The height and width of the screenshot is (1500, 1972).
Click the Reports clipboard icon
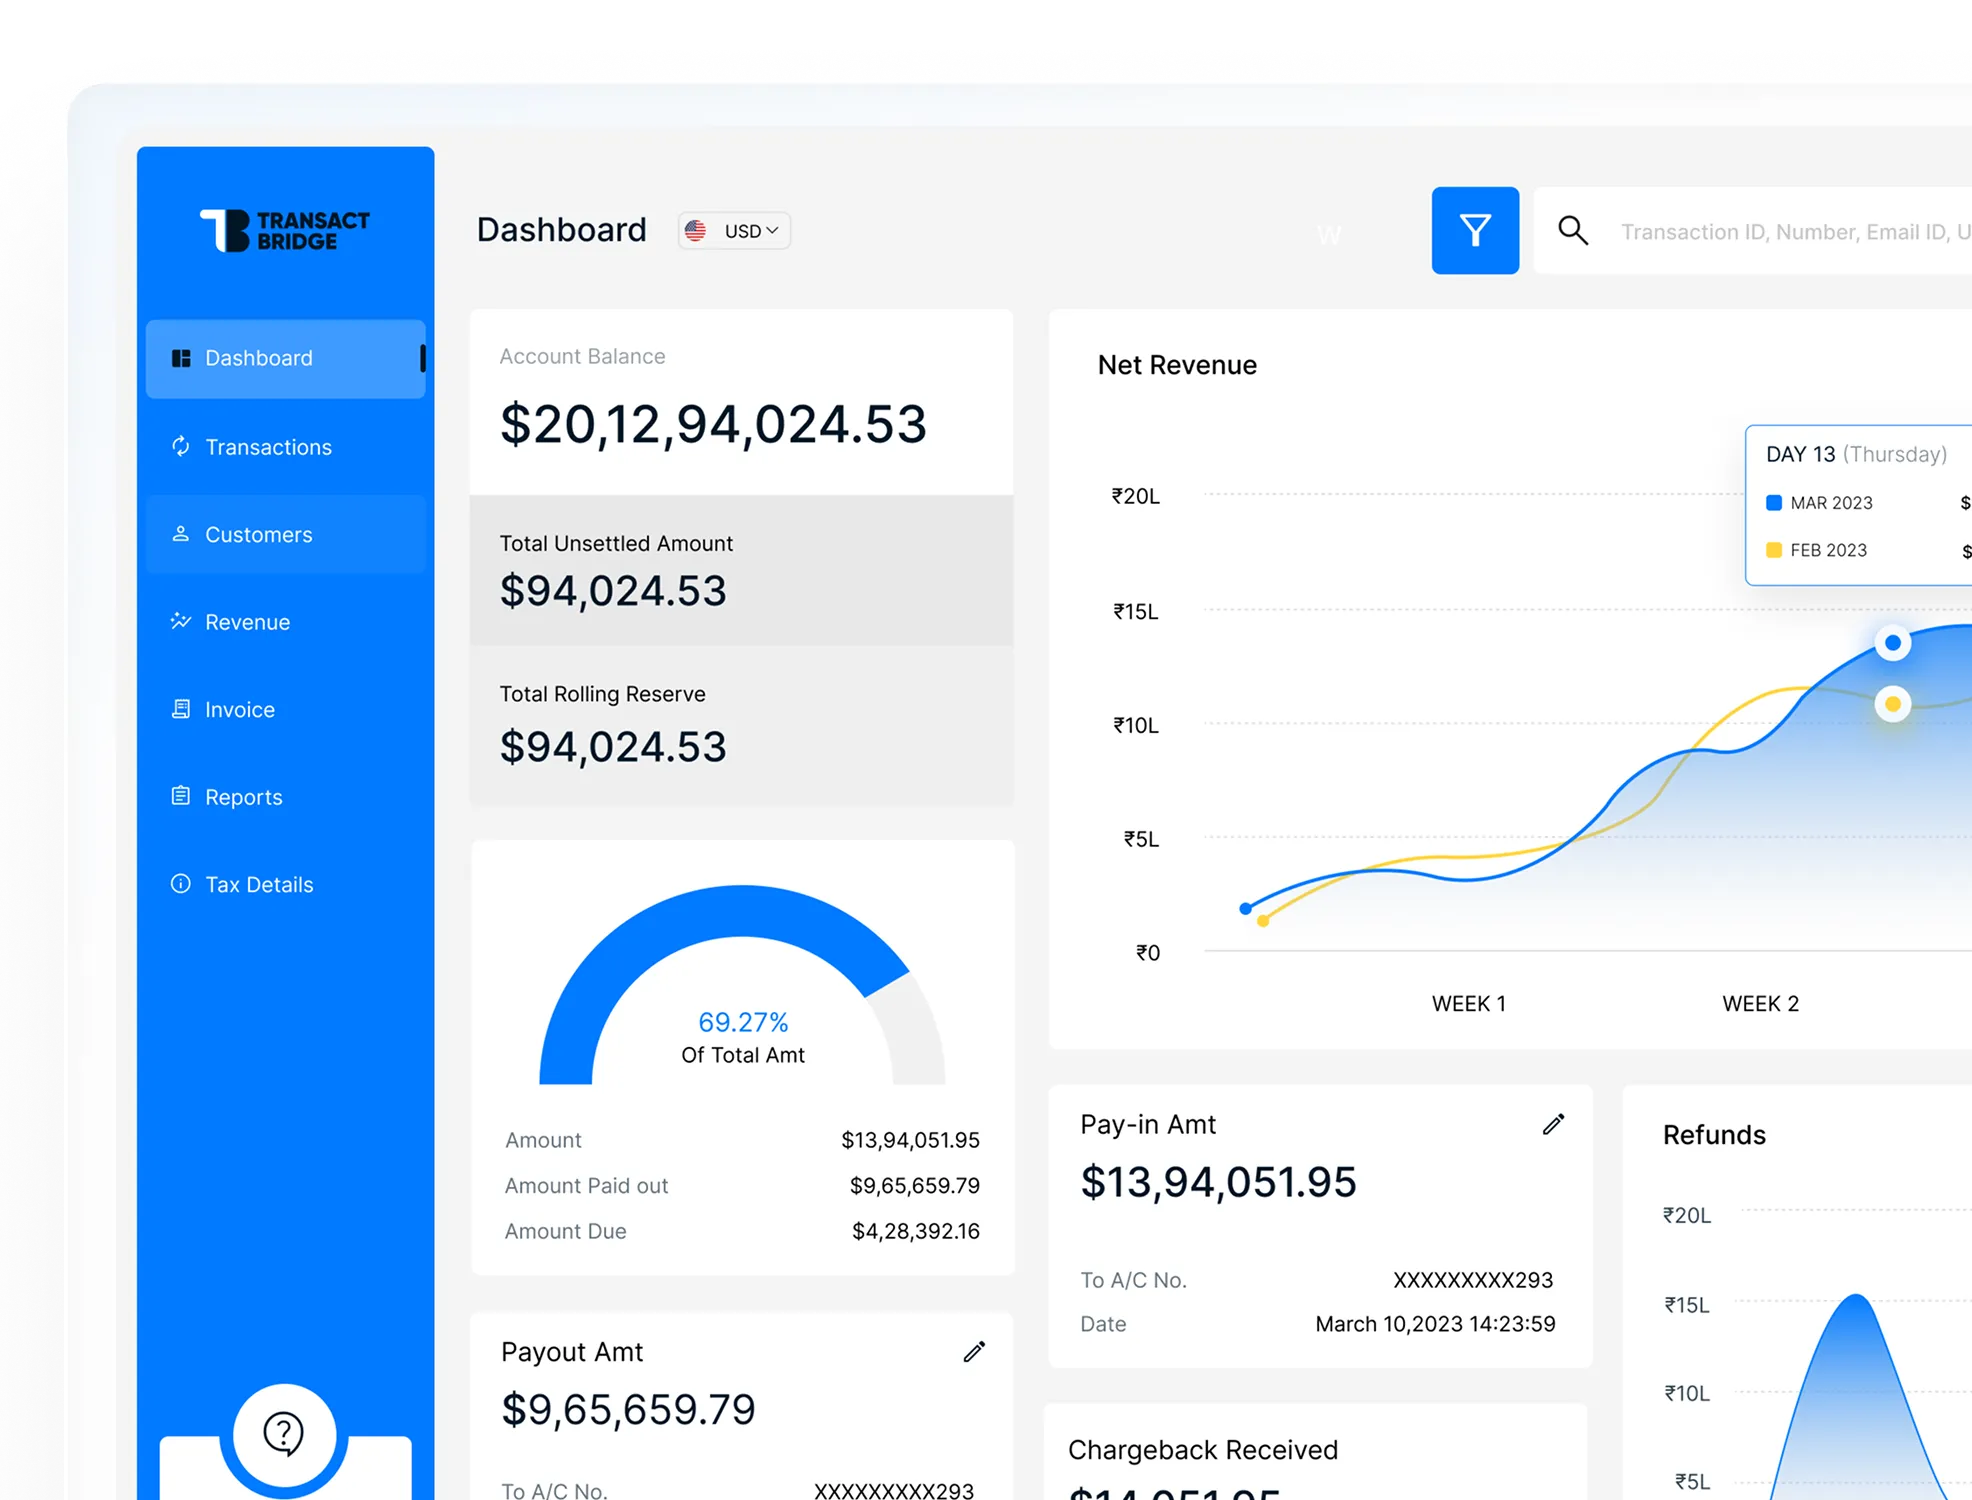click(181, 796)
